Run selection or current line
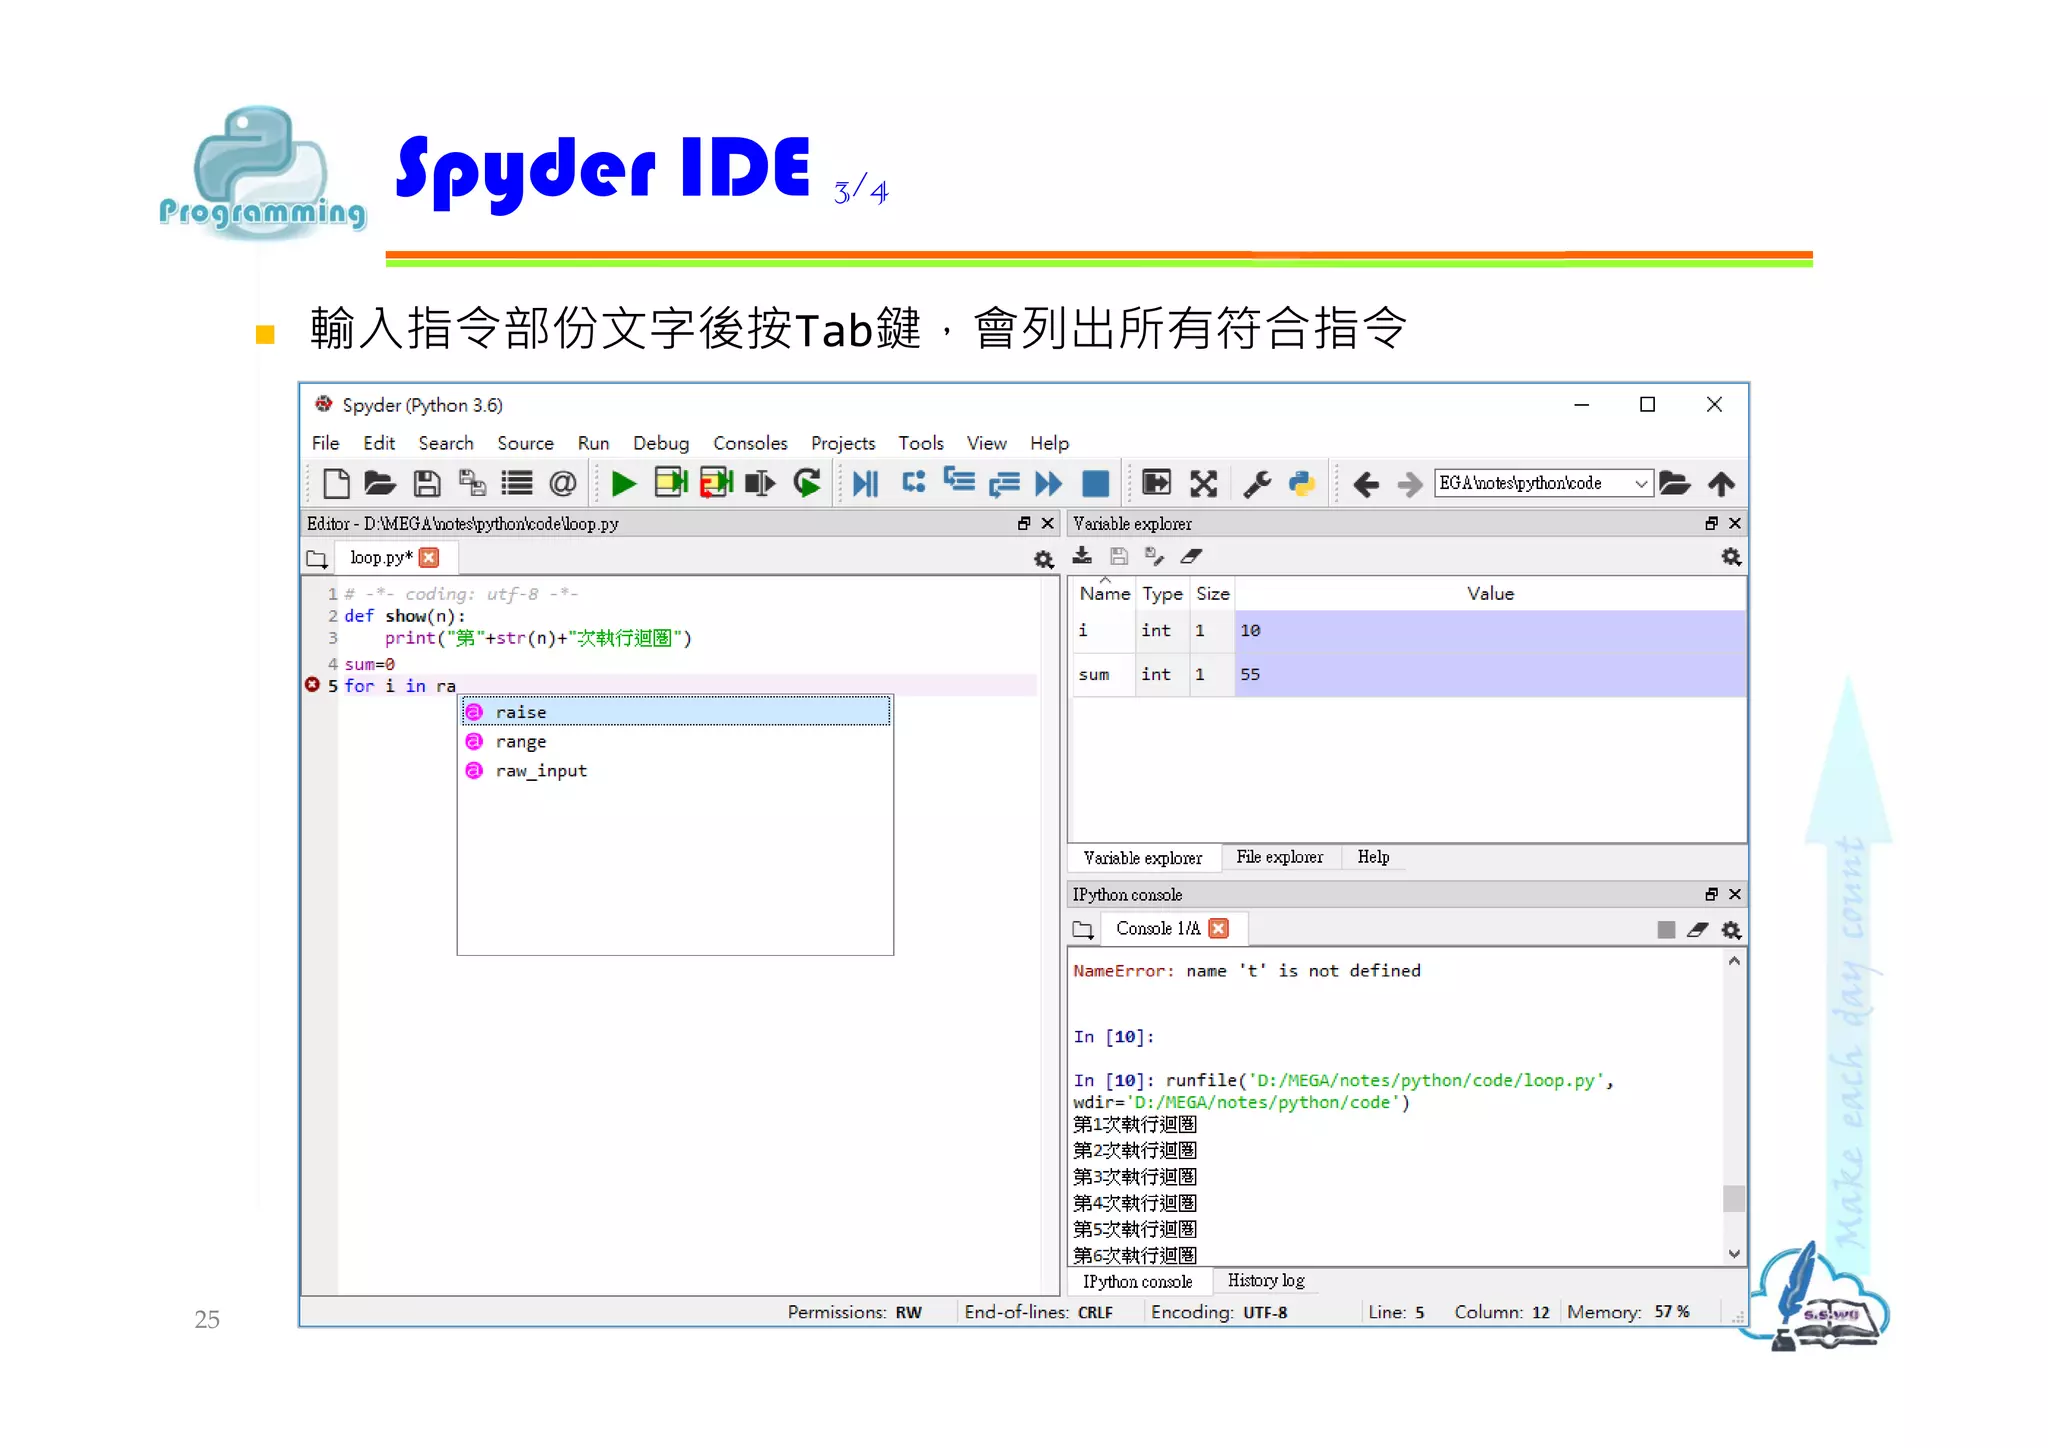The height and width of the screenshot is (1448, 2048). coord(760,484)
